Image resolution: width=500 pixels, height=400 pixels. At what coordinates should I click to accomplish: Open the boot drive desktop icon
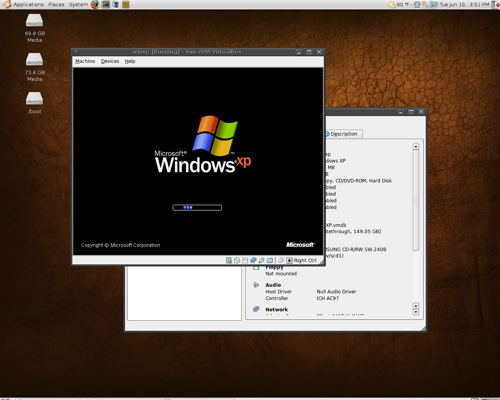pyautogui.click(x=35, y=103)
